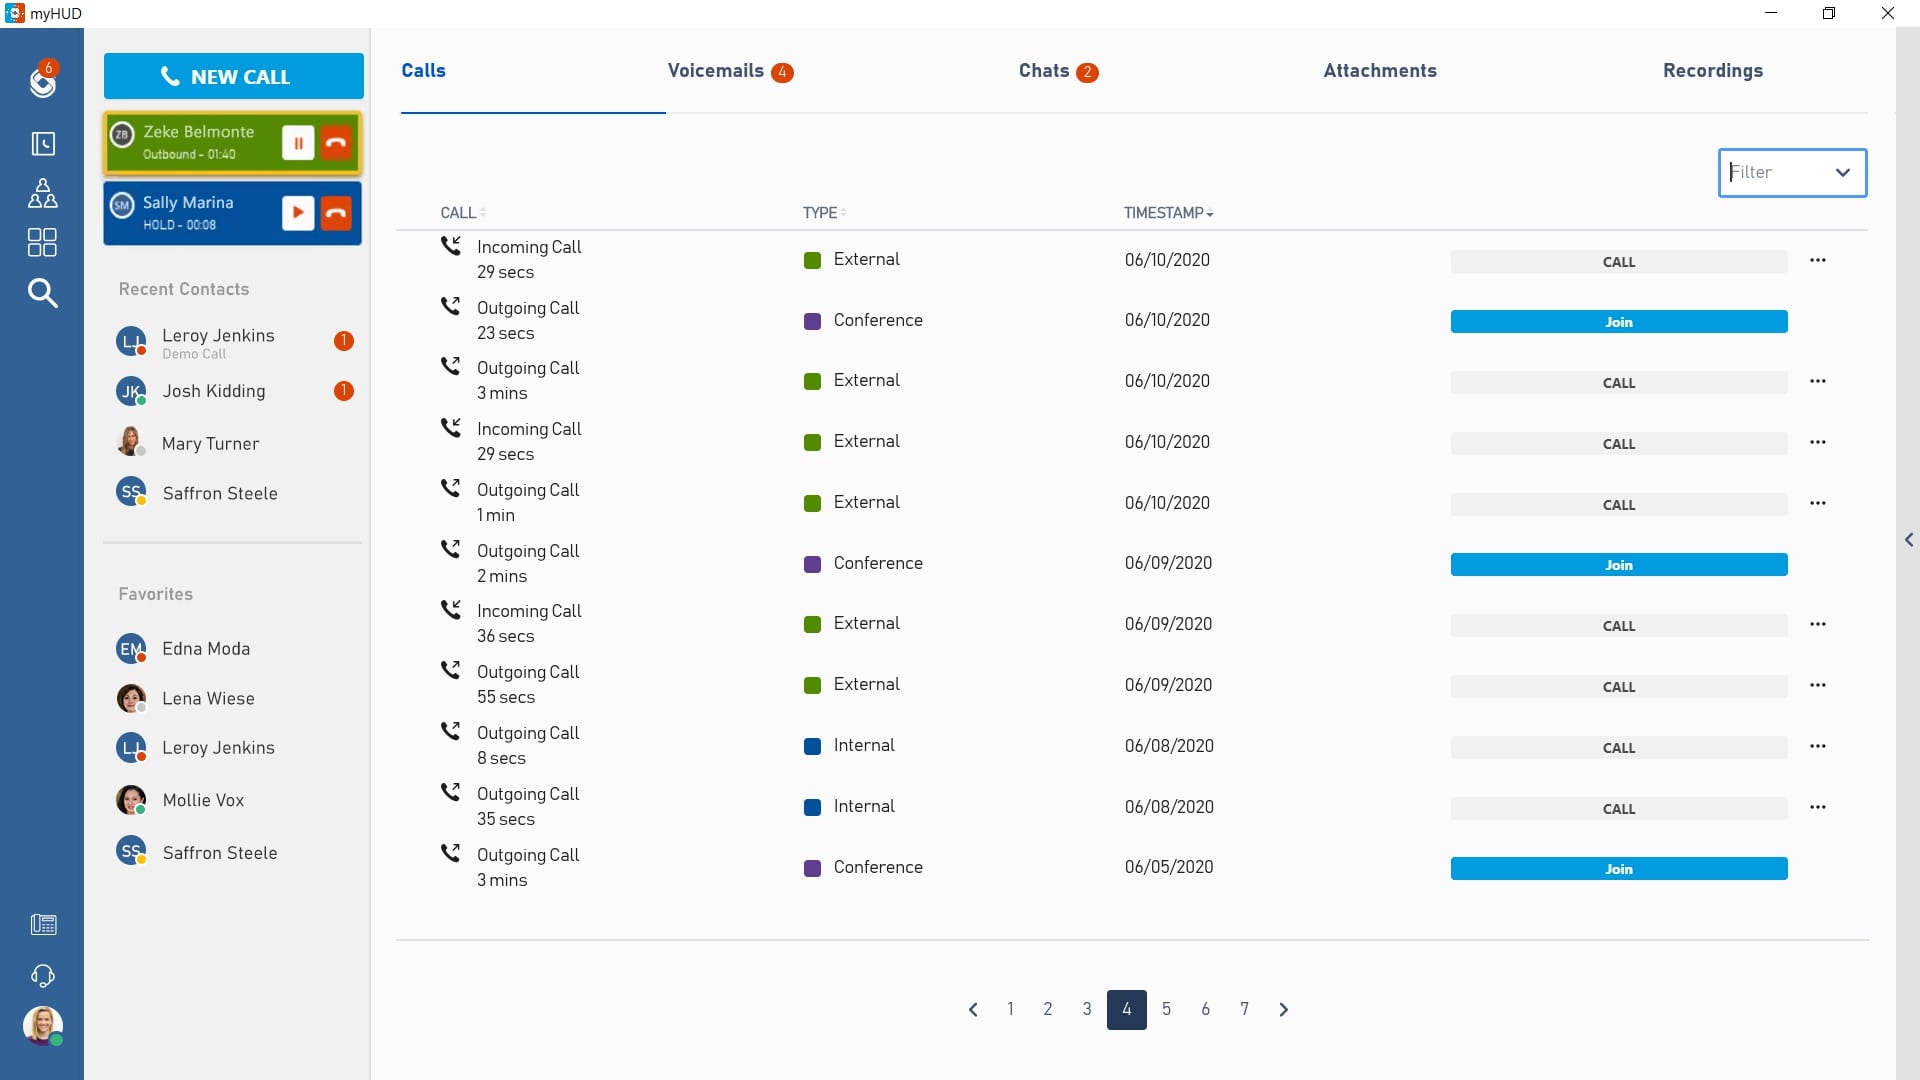Hang up Zeke Belmonte call

pos(336,143)
